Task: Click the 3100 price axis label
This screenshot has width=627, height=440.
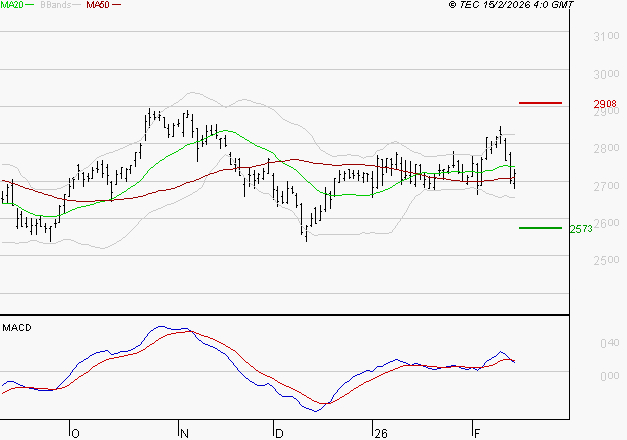Action: click(606, 36)
